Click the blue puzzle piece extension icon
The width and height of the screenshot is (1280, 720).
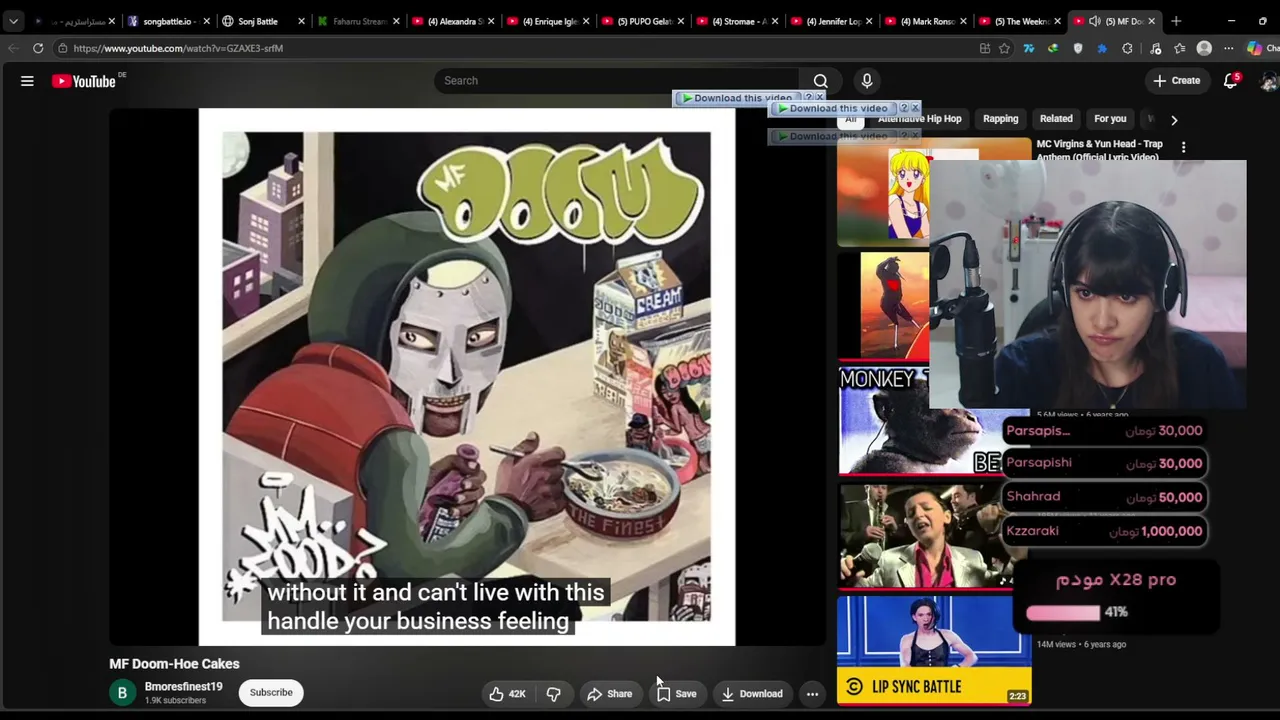[x=1102, y=48]
